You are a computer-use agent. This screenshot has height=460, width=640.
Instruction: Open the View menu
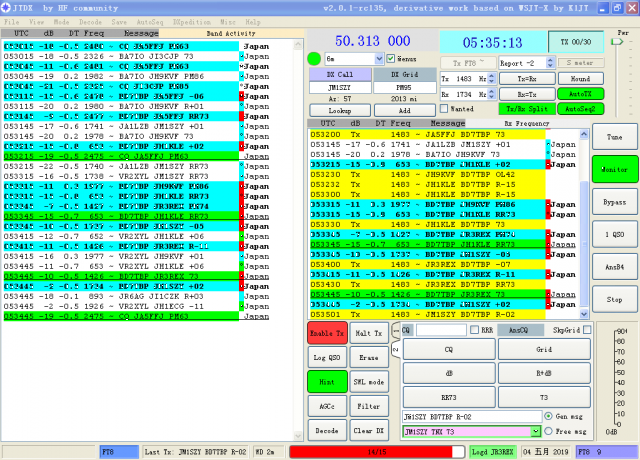(x=36, y=22)
